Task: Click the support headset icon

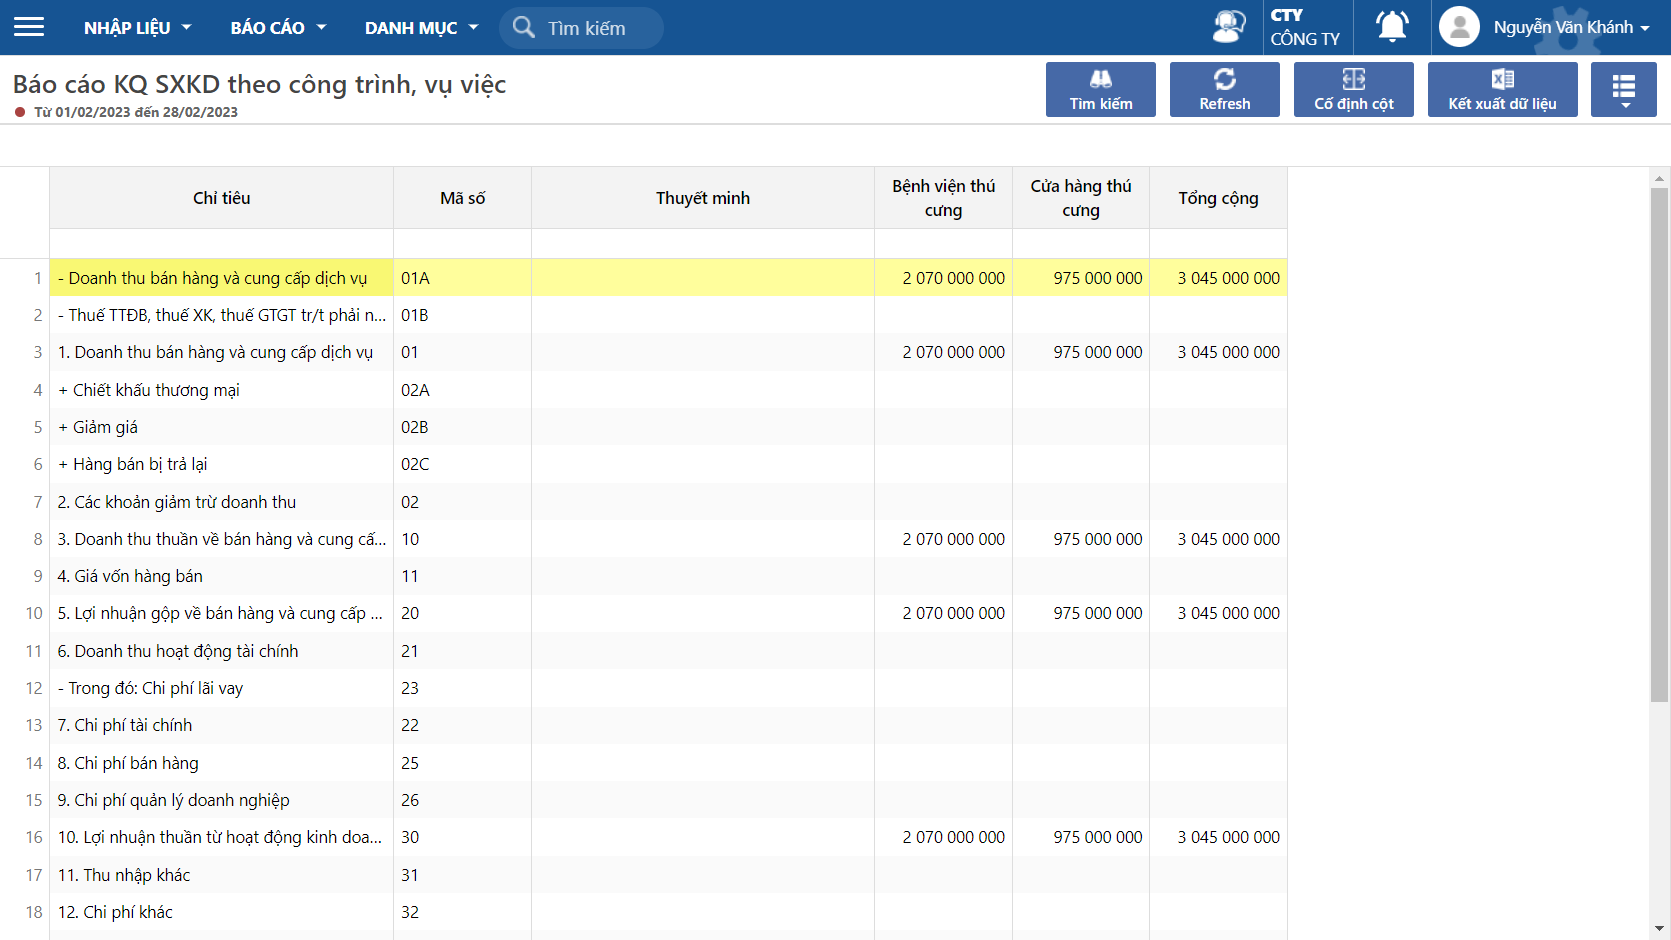Action: pyautogui.click(x=1228, y=27)
